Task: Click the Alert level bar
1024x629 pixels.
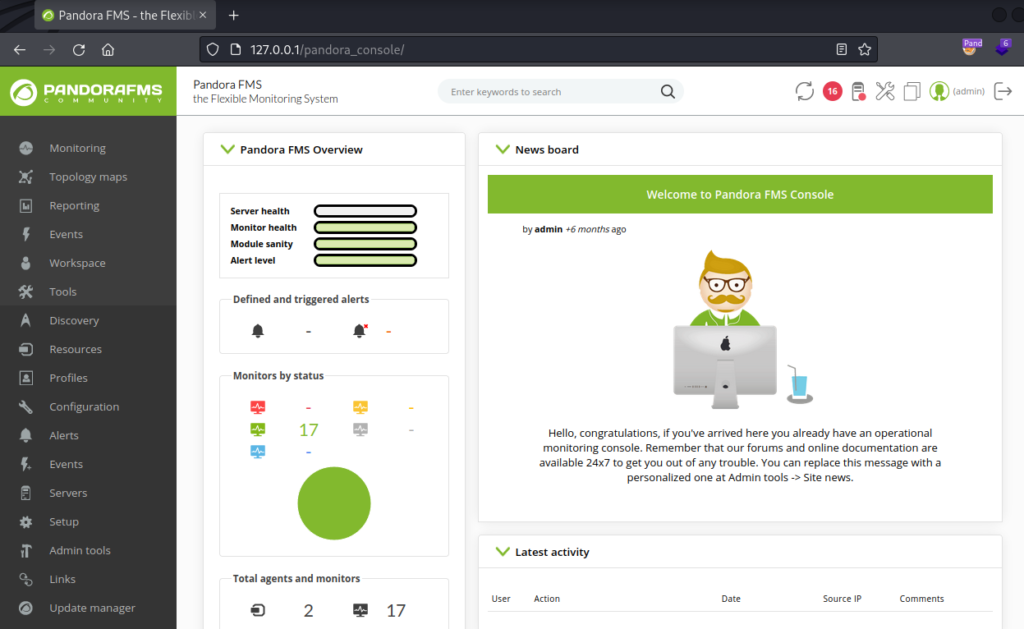Action: pyautogui.click(x=365, y=260)
